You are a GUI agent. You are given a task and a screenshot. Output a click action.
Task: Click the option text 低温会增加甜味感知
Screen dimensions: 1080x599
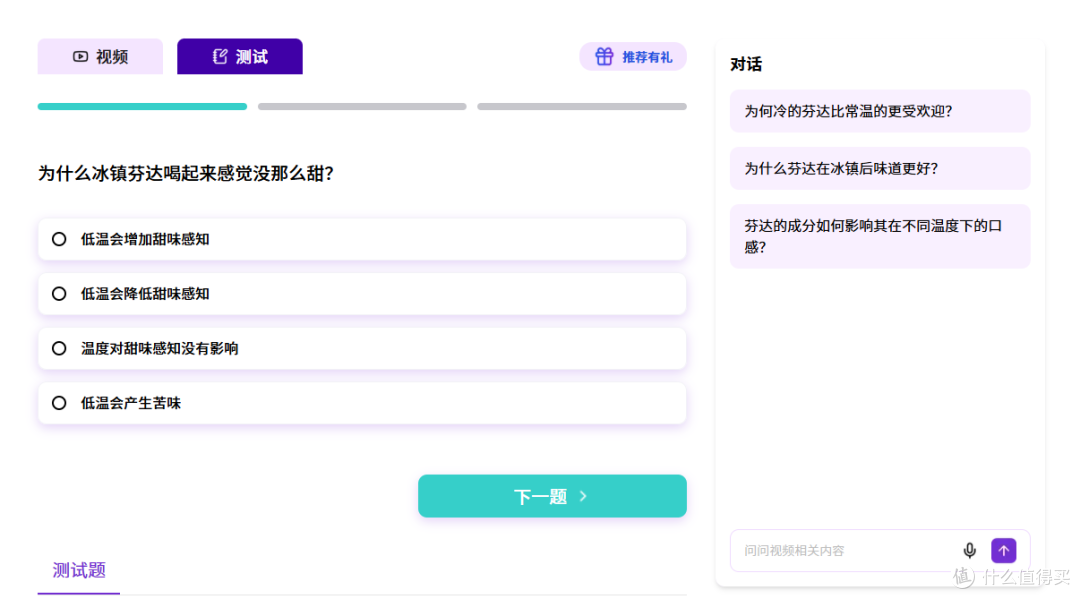click(145, 239)
